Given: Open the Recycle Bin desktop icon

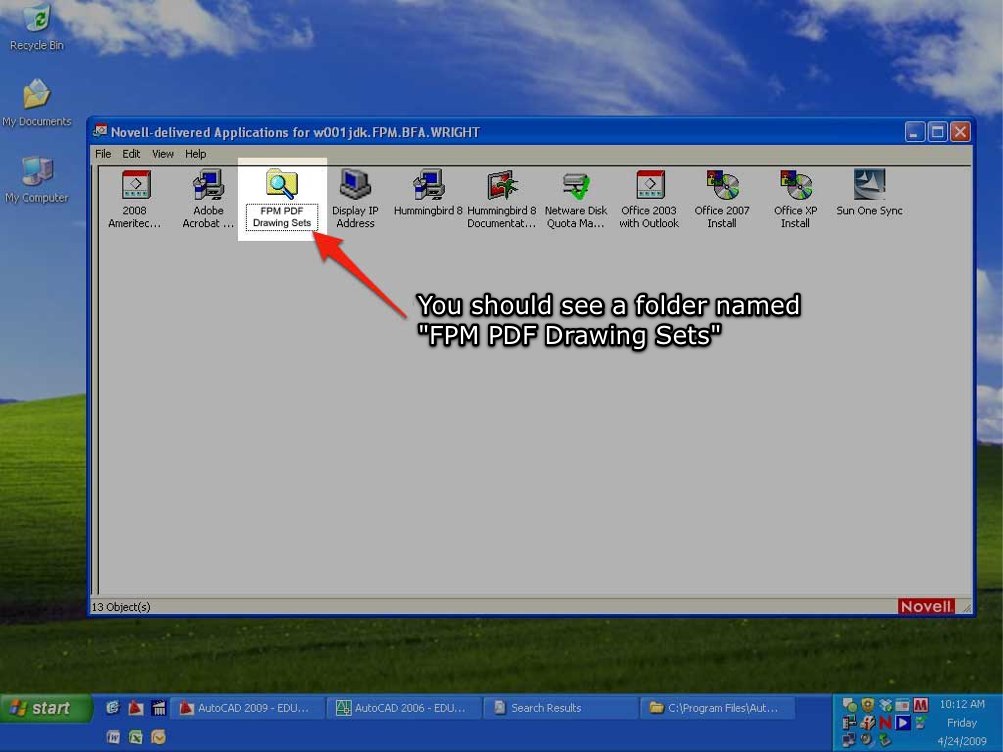Looking at the screenshot, I should [36, 26].
